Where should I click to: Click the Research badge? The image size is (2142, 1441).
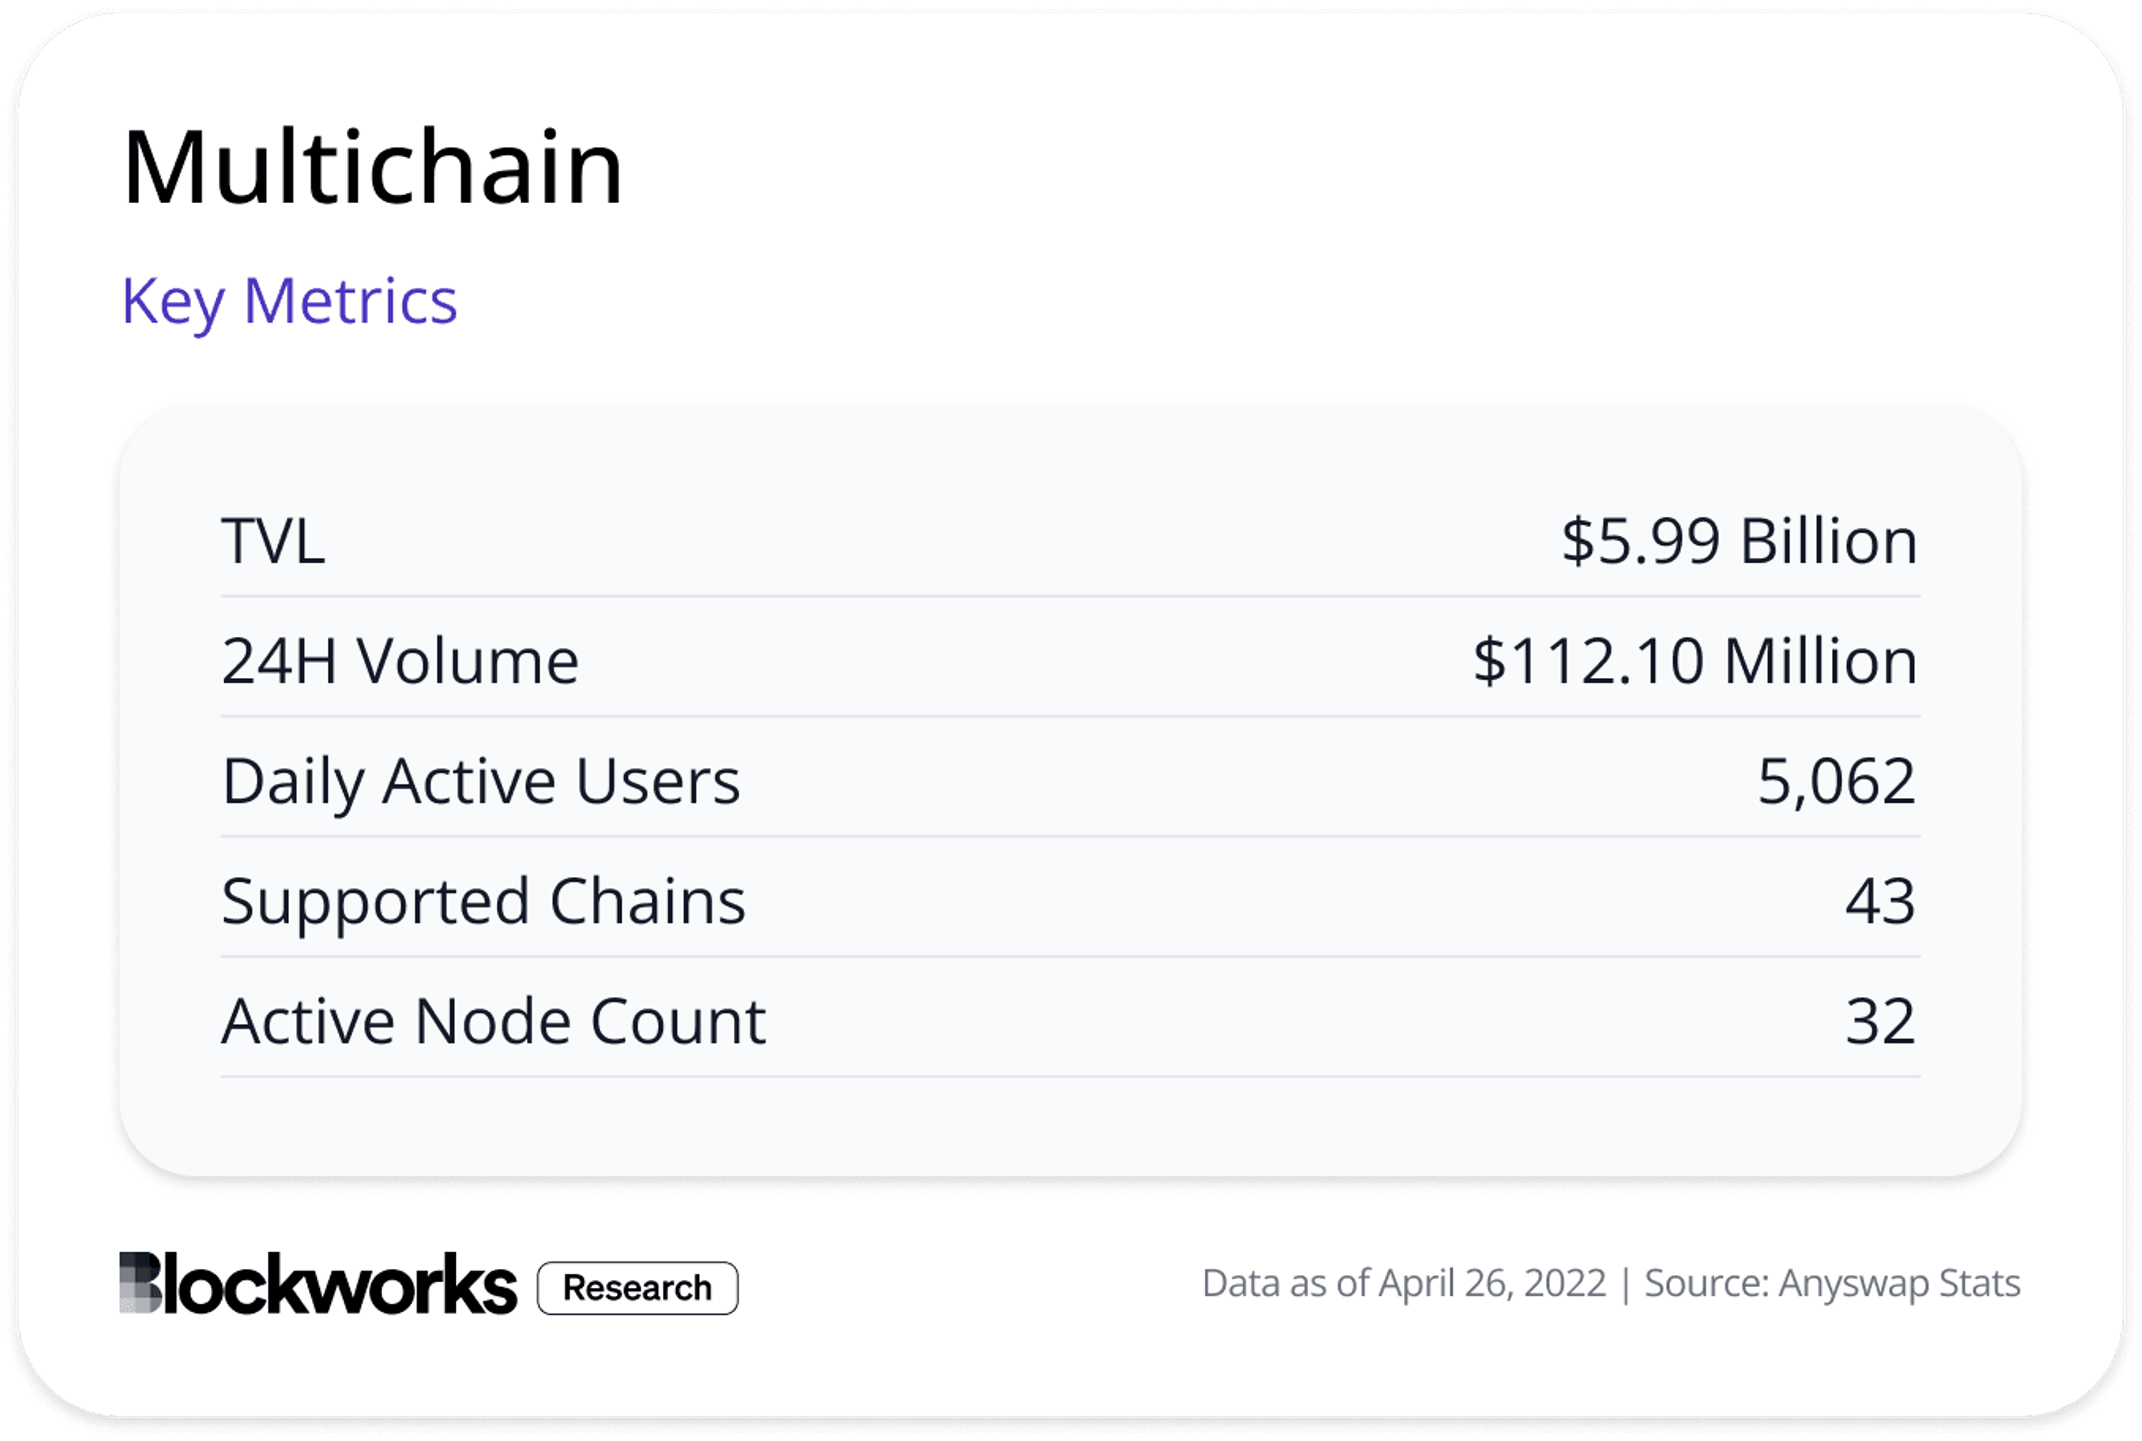click(638, 1288)
